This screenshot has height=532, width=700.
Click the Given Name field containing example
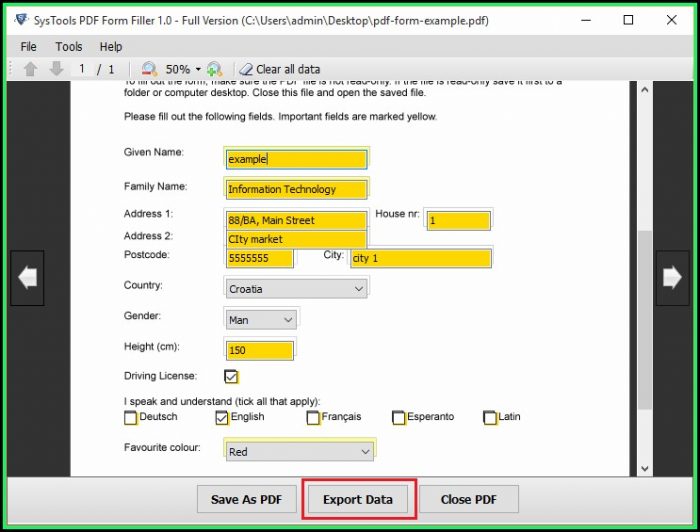pyautogui.click(x=296, y=159)
